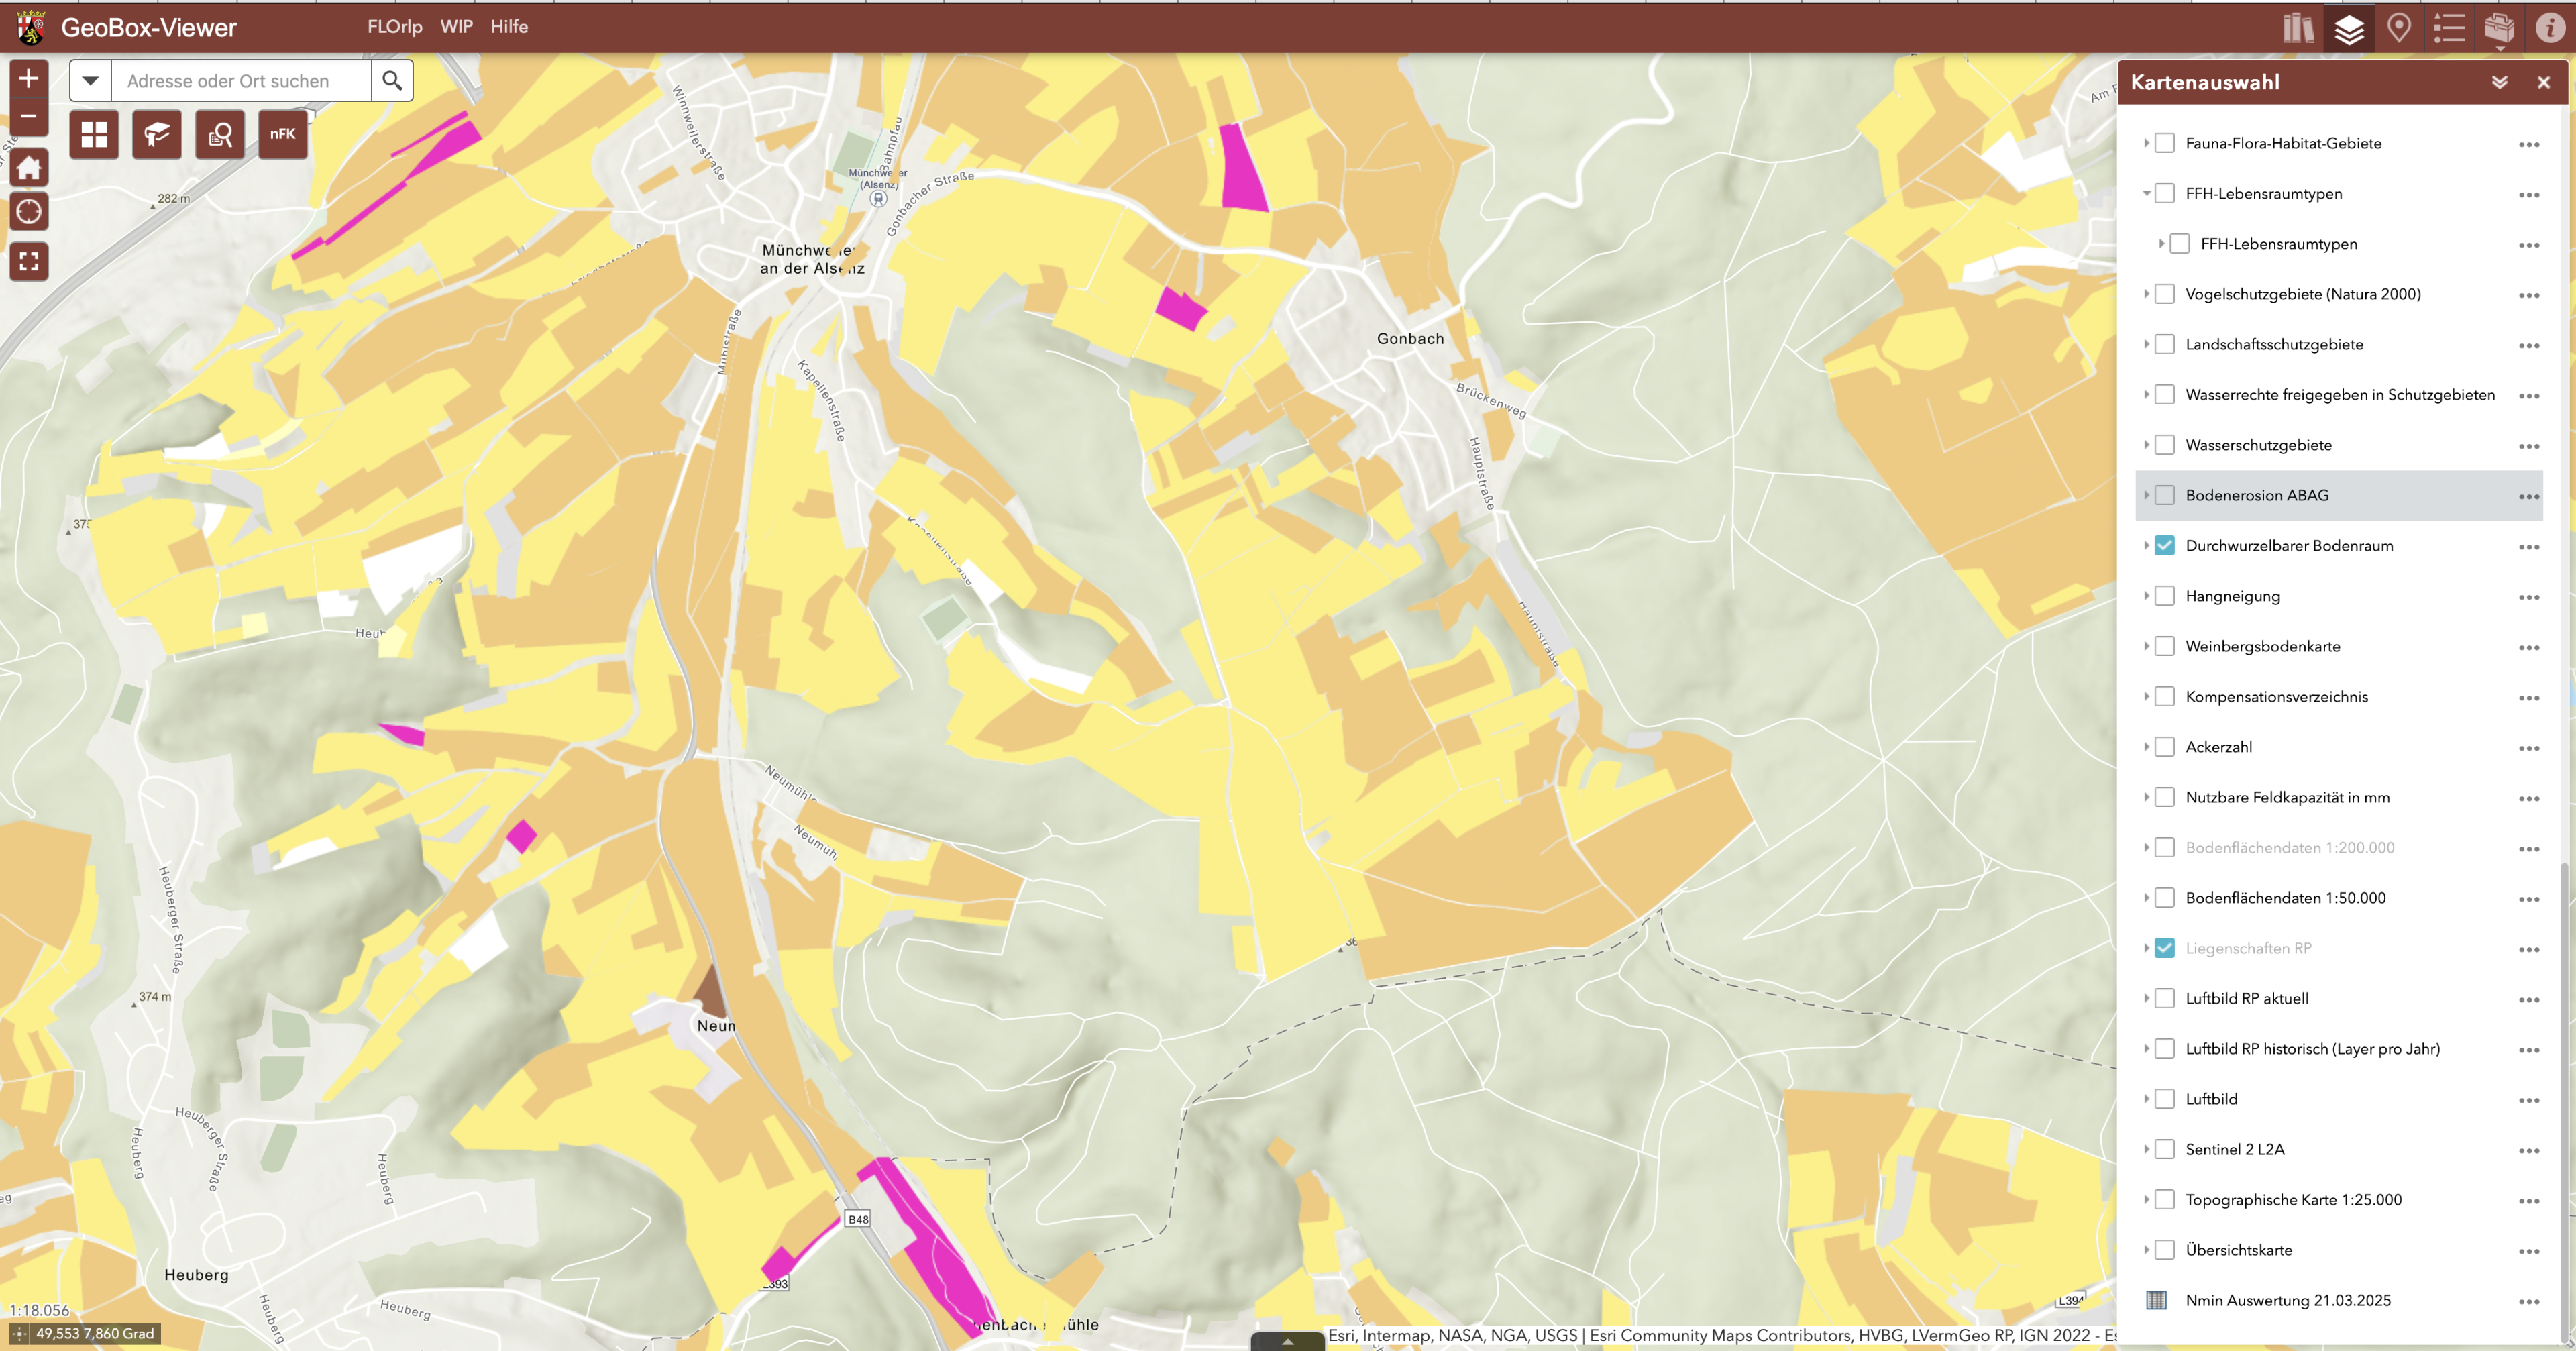Check the Bodenerosion ABAG layer
The height and width of the screenshot is (1351, 2576).
pyautogui.click(x=2165, y=495)
